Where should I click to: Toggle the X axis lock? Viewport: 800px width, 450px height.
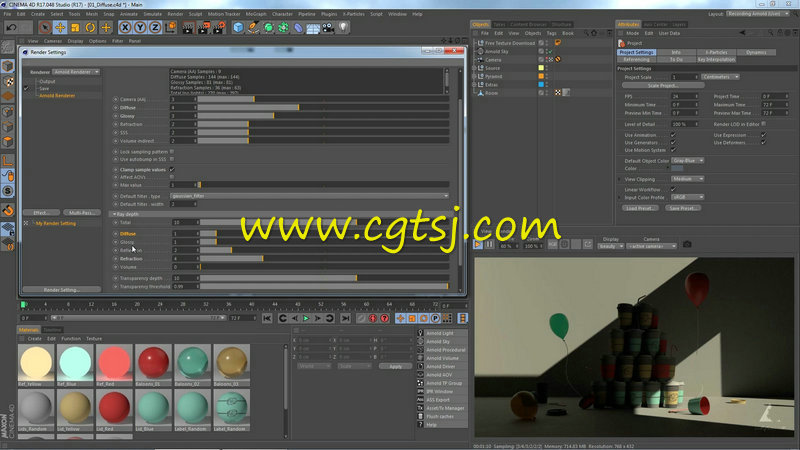coord(125,28)
